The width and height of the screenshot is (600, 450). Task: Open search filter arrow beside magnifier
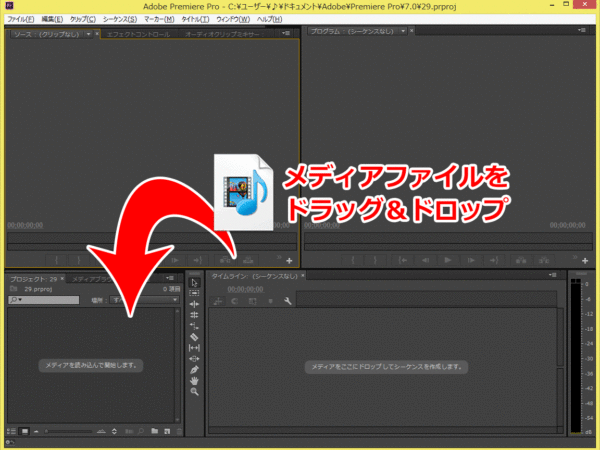coord(20,300)
